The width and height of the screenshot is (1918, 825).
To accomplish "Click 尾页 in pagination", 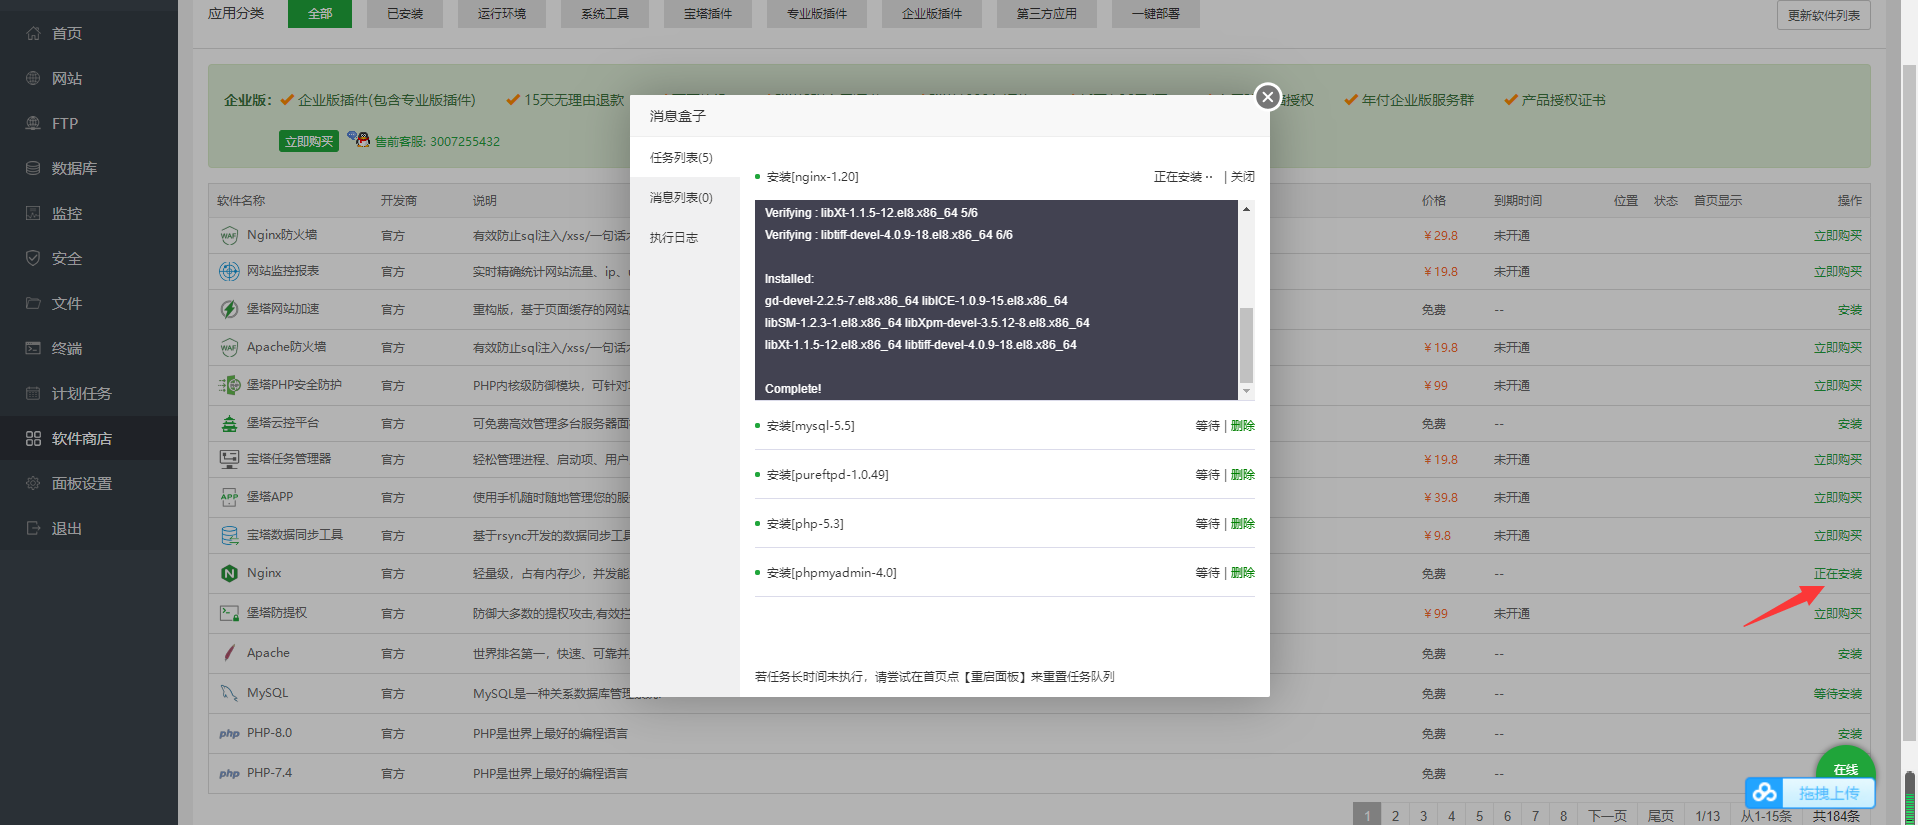I will [1661, 815].
